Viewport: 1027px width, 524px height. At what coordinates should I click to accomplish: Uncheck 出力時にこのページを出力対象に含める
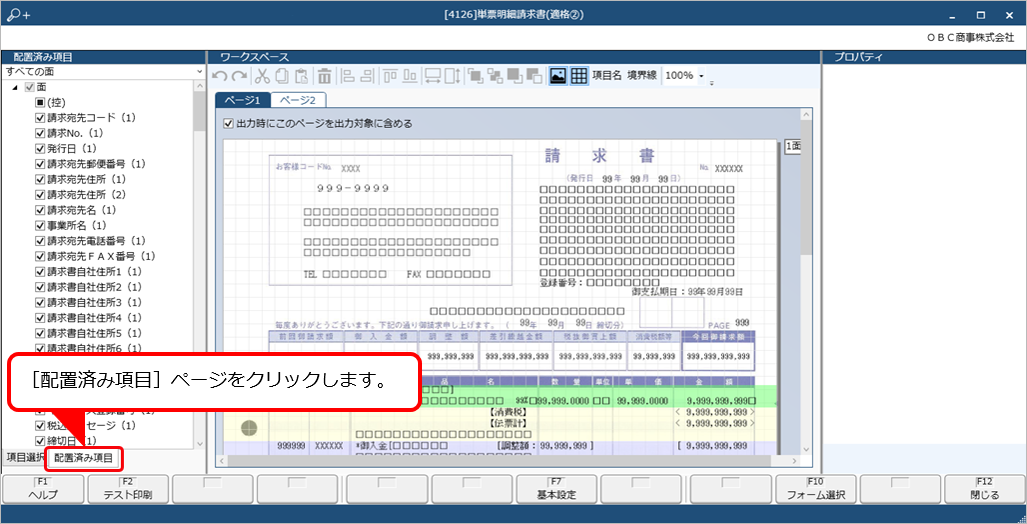(x=228, y=123)
